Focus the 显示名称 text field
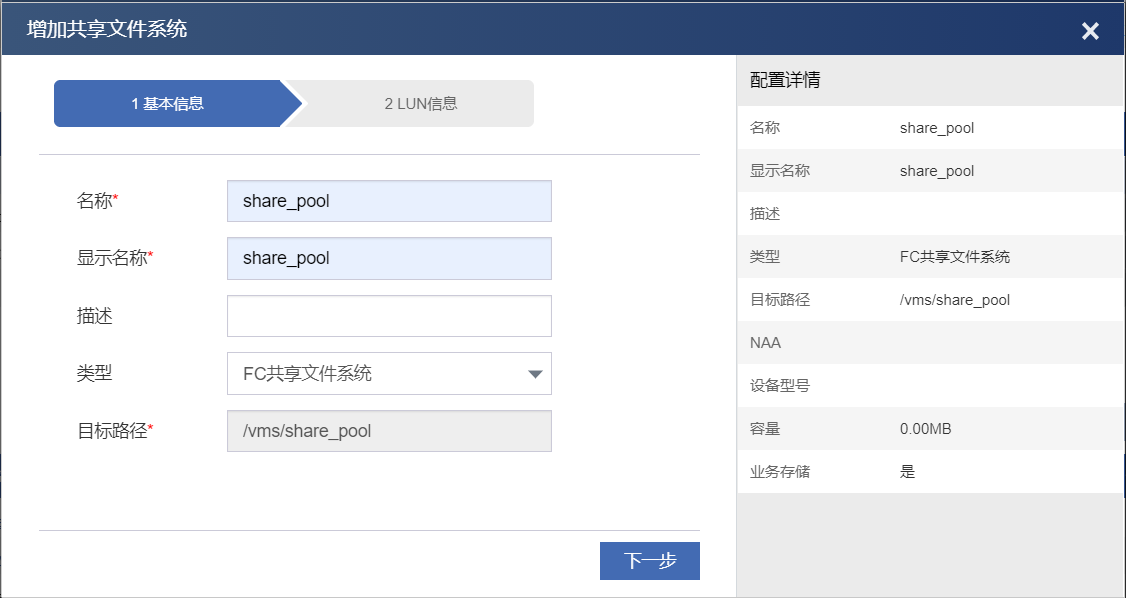1126x598 pixels. coord(389,258)
